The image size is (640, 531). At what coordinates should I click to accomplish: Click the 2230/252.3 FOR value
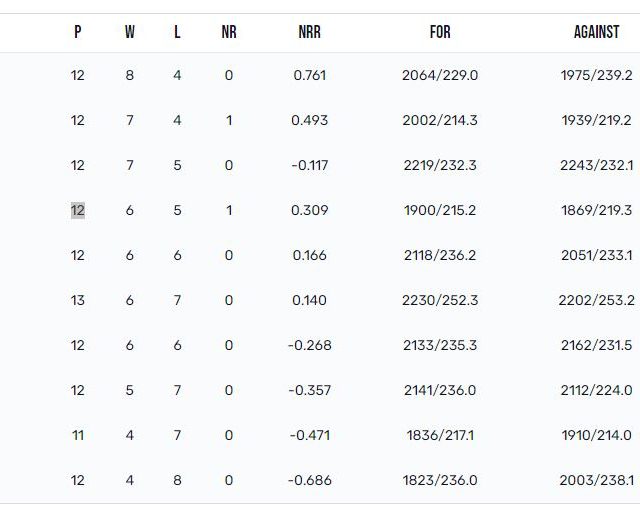coord(440,300)
